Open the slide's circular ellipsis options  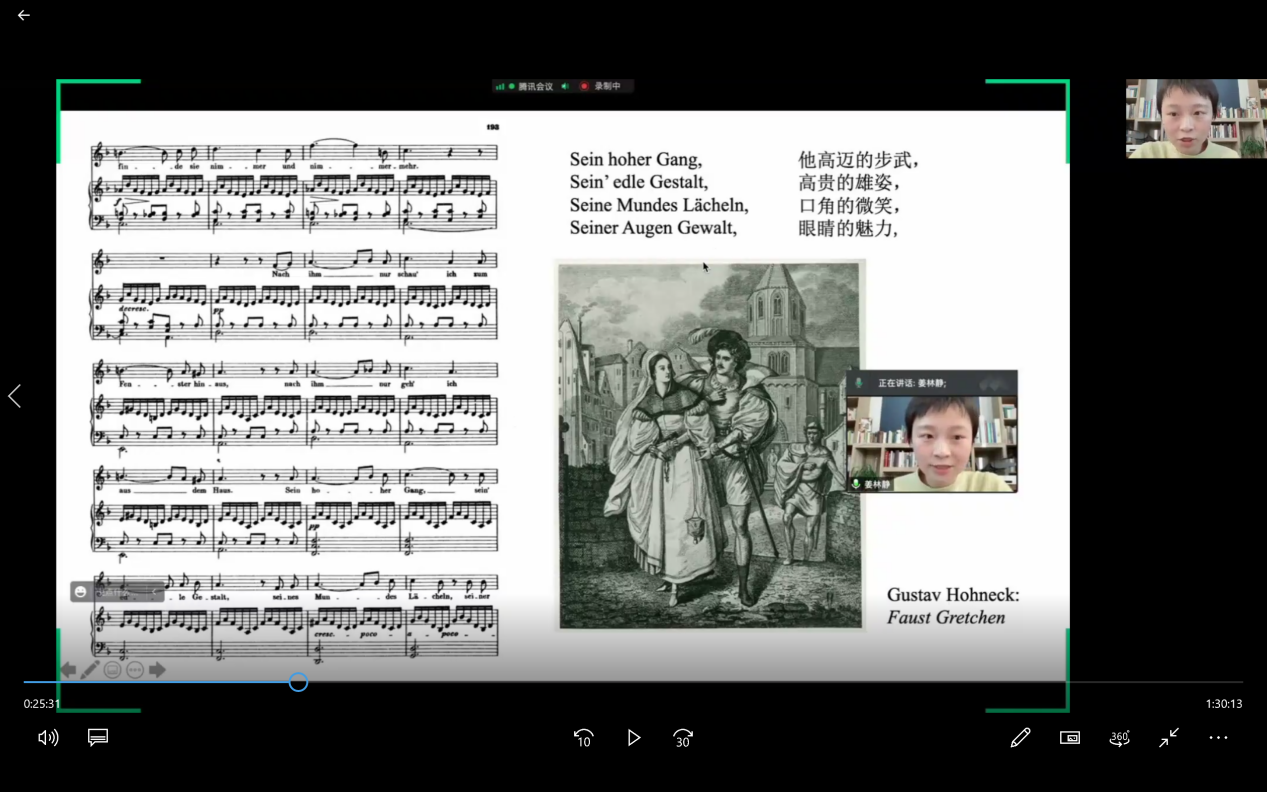tap(135, 670)
